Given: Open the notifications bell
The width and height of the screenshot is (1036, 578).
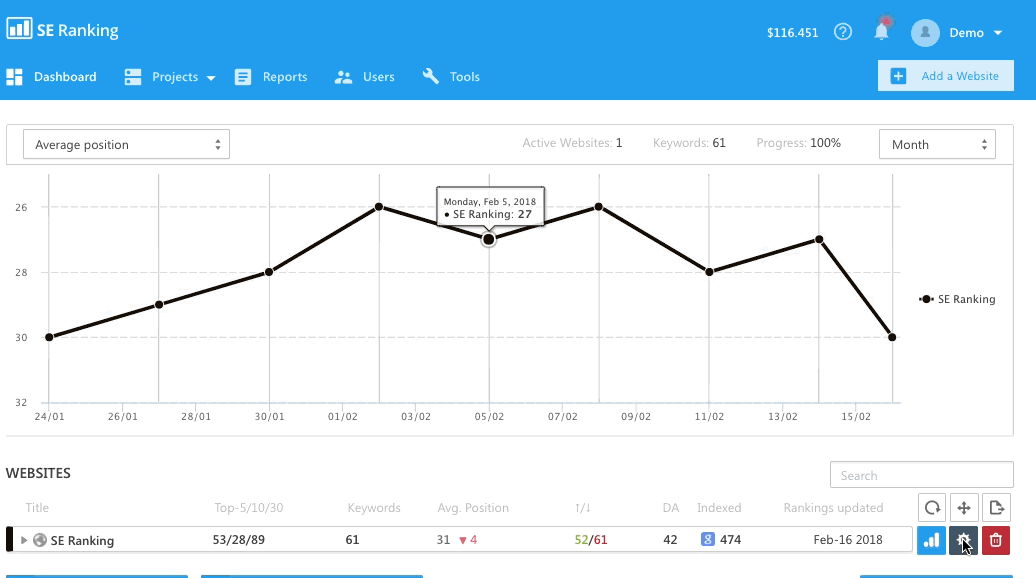Looking at the screenshot, I should pos(881,31).
